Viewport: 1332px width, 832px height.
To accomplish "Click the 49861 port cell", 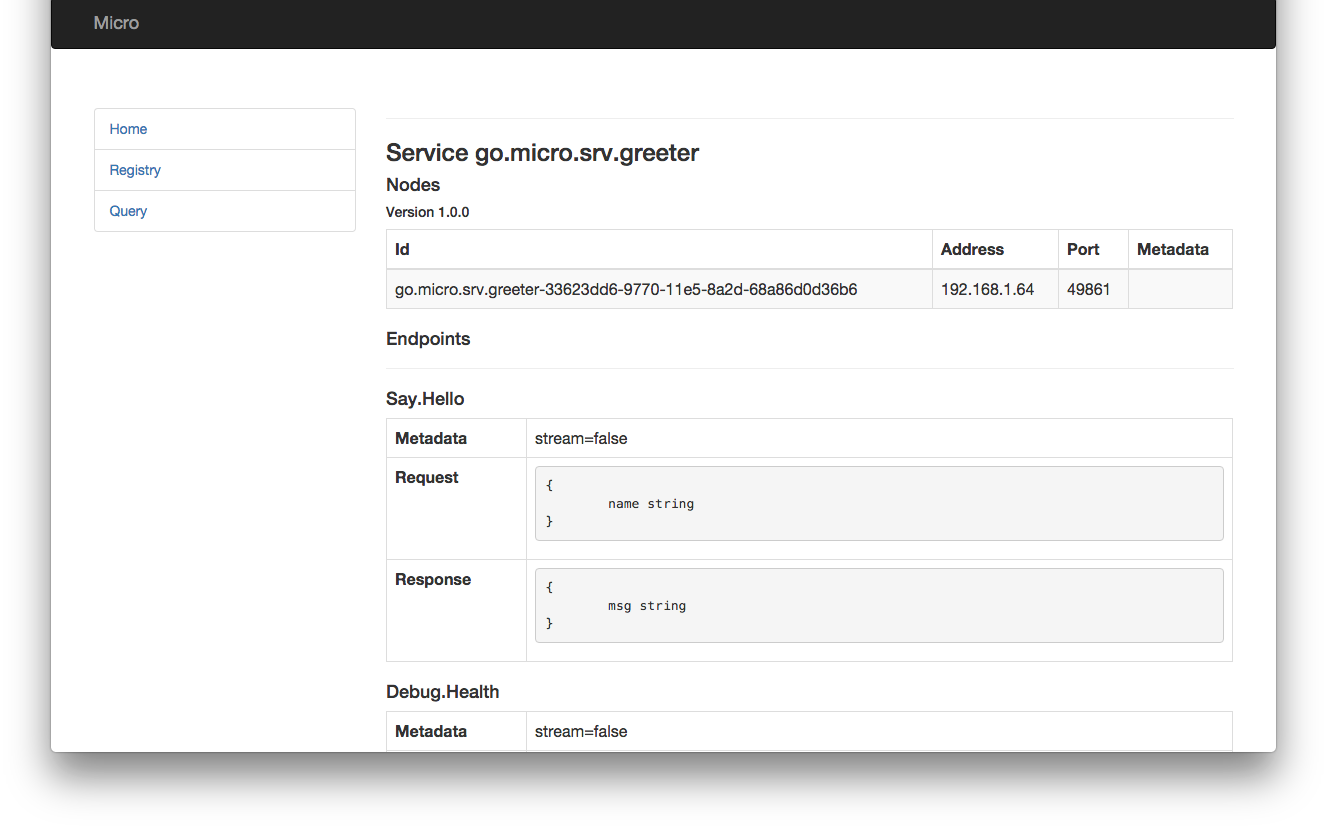I will (1093, 289).
